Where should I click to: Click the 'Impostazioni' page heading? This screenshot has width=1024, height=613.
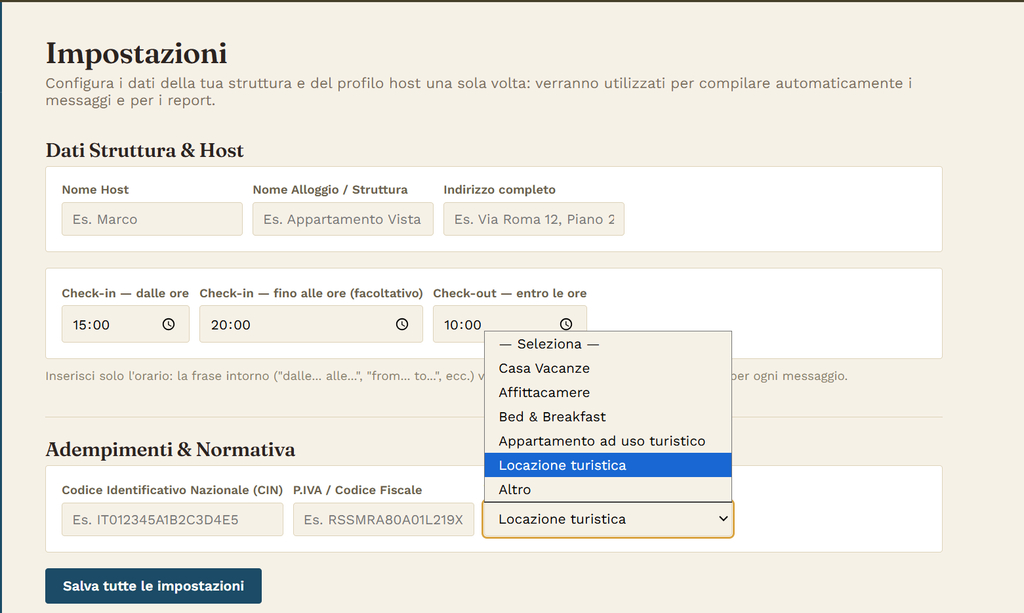tap(136, 53)
